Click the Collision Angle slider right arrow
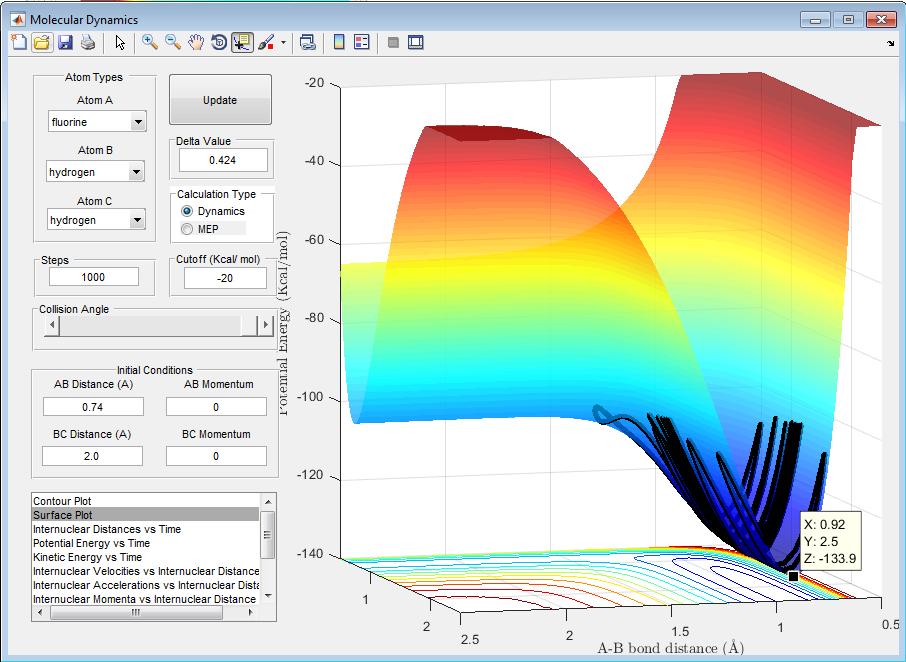Viewport: 906px width, 662px height. pyautogui.click(x=265, y=325)
